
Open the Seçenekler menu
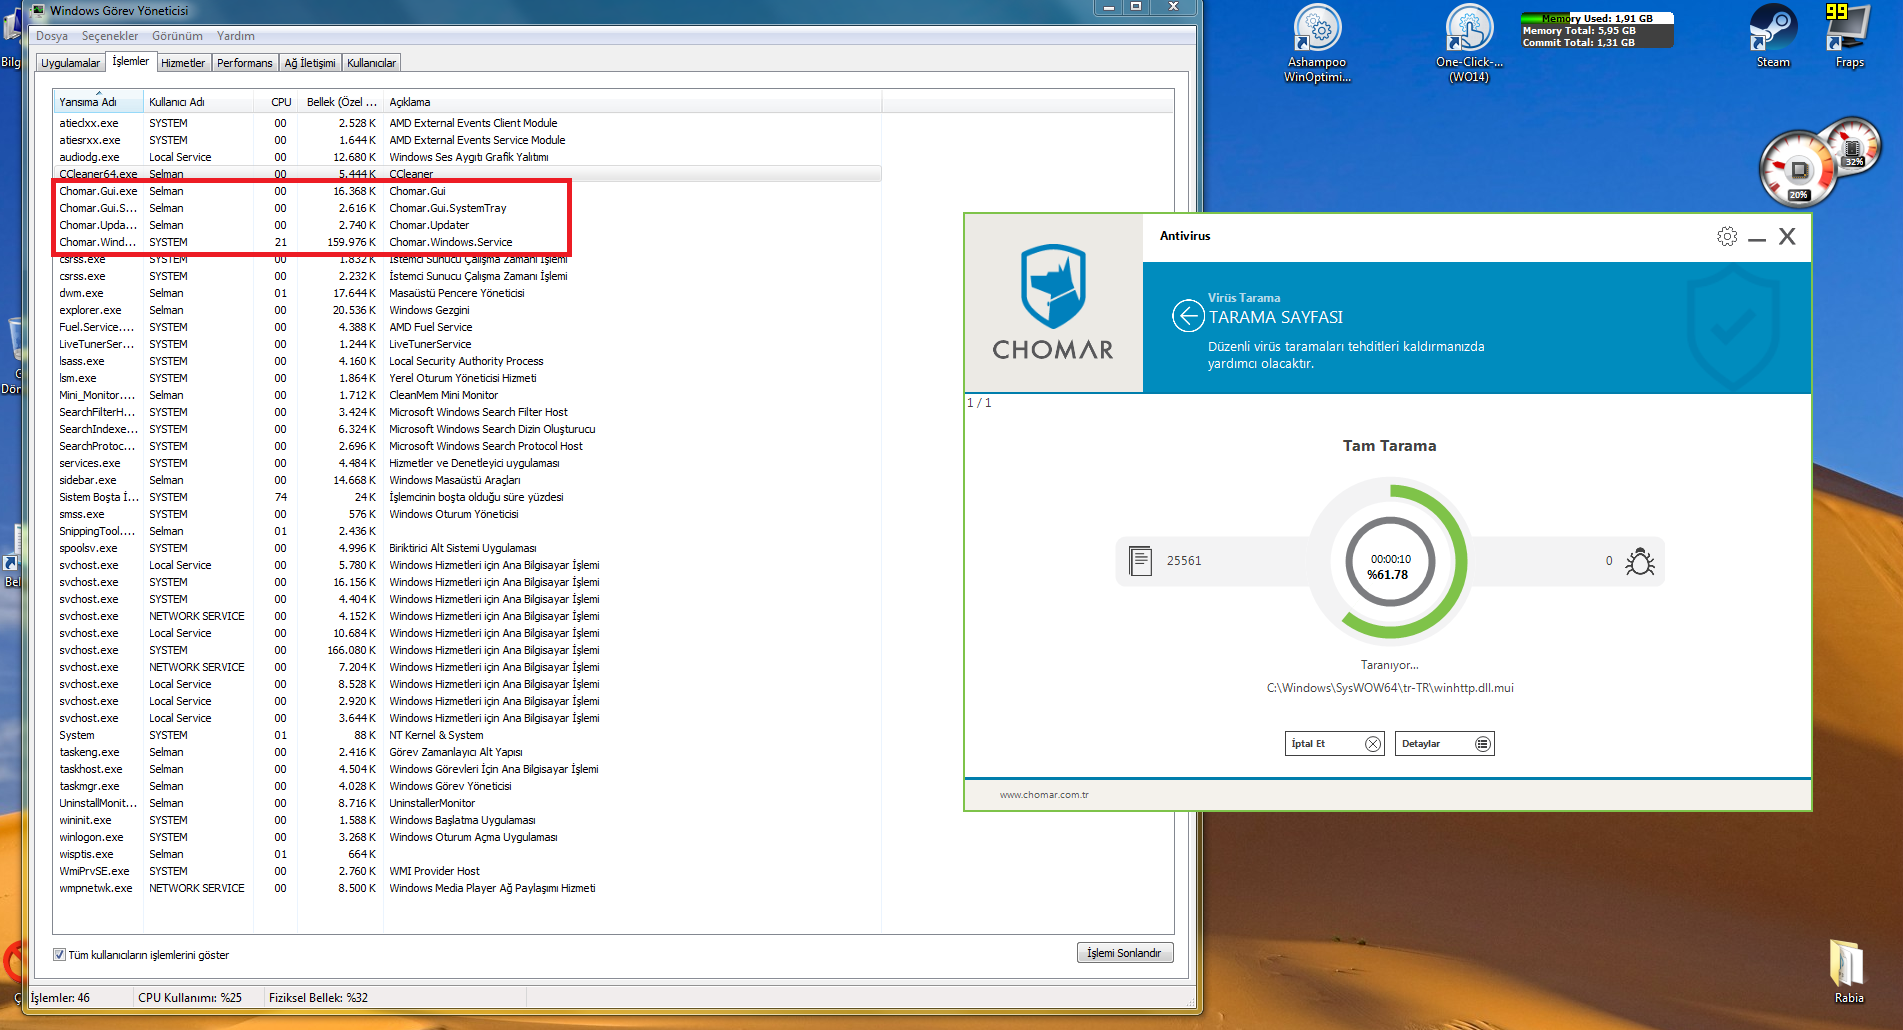click(x=110, y=36)
